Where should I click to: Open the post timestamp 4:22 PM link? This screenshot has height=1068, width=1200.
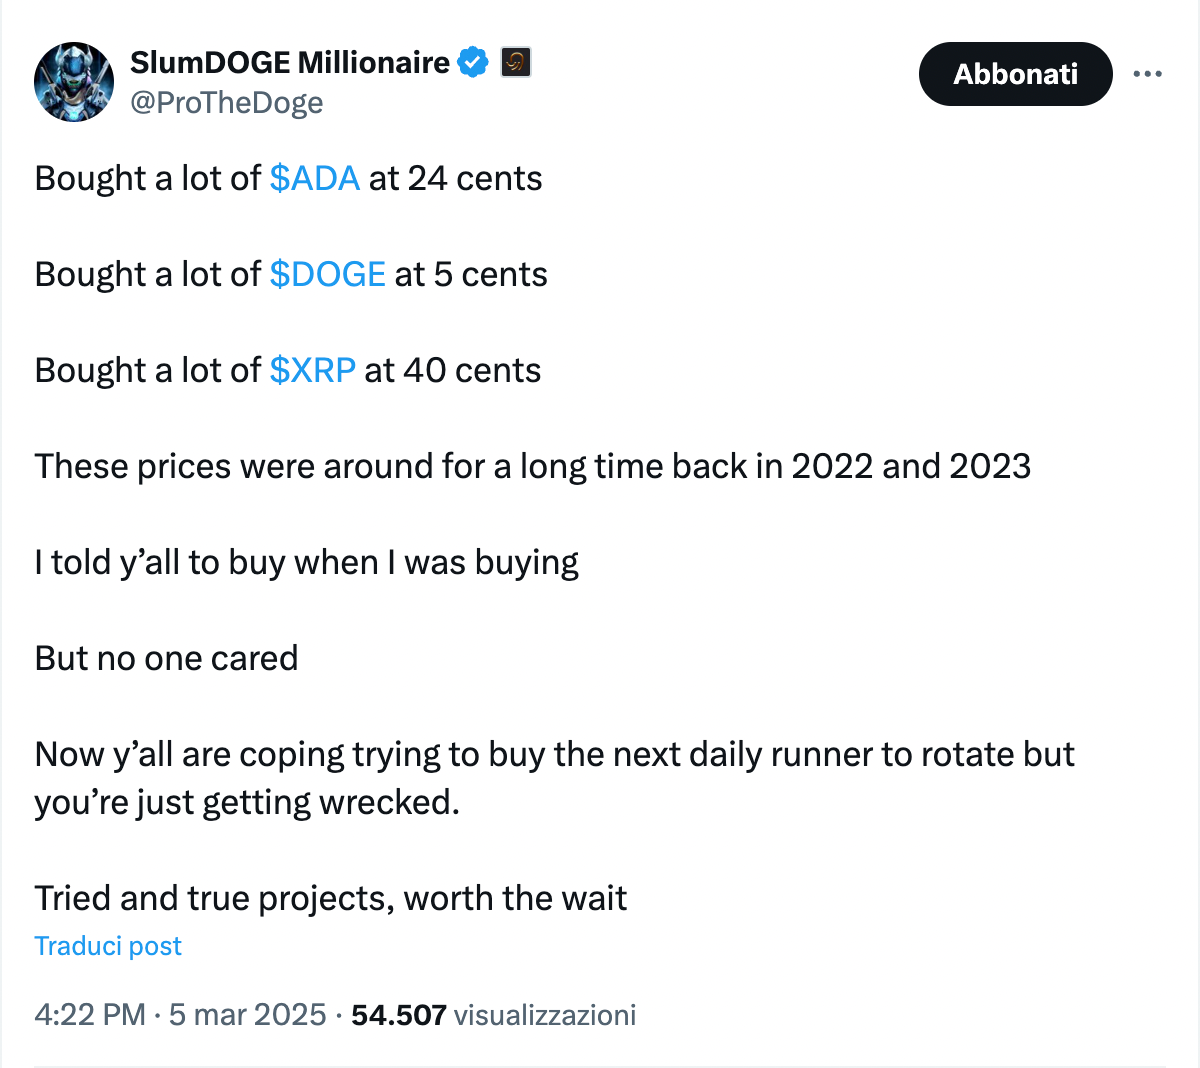click(95, 1014)
